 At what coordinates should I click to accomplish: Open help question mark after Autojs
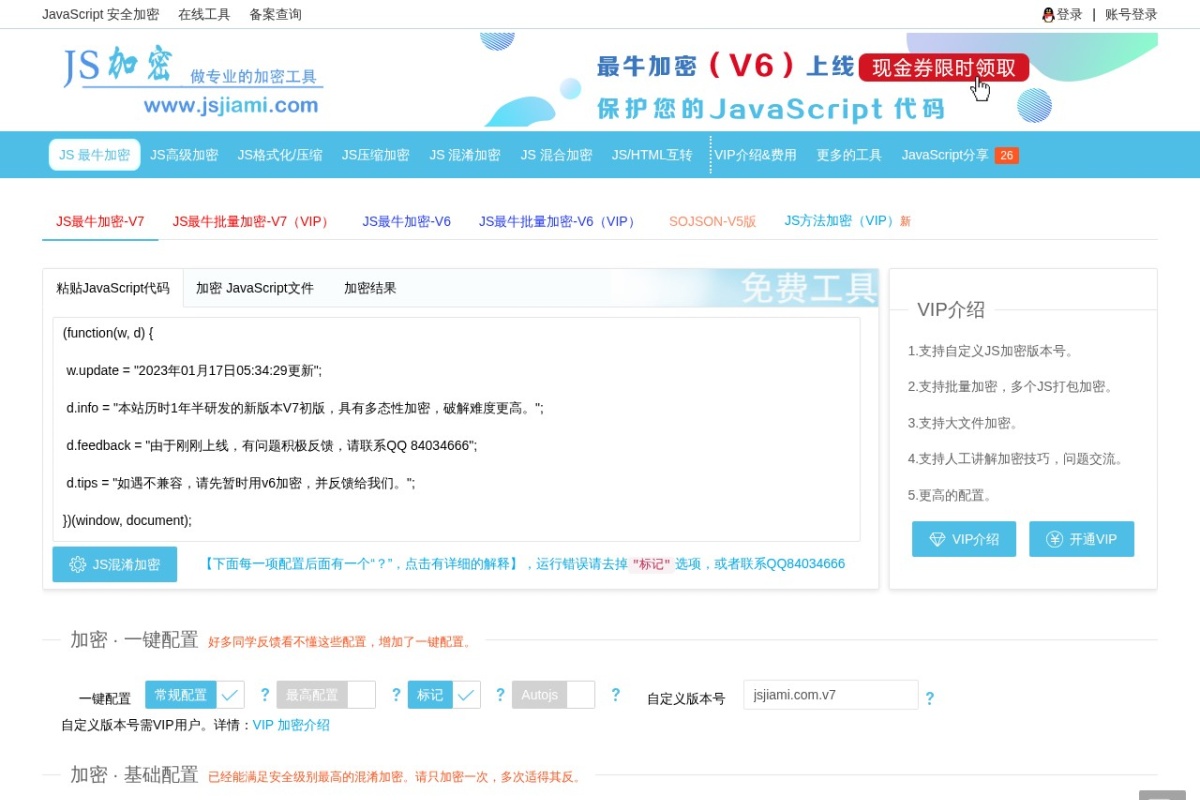point(615,694)
